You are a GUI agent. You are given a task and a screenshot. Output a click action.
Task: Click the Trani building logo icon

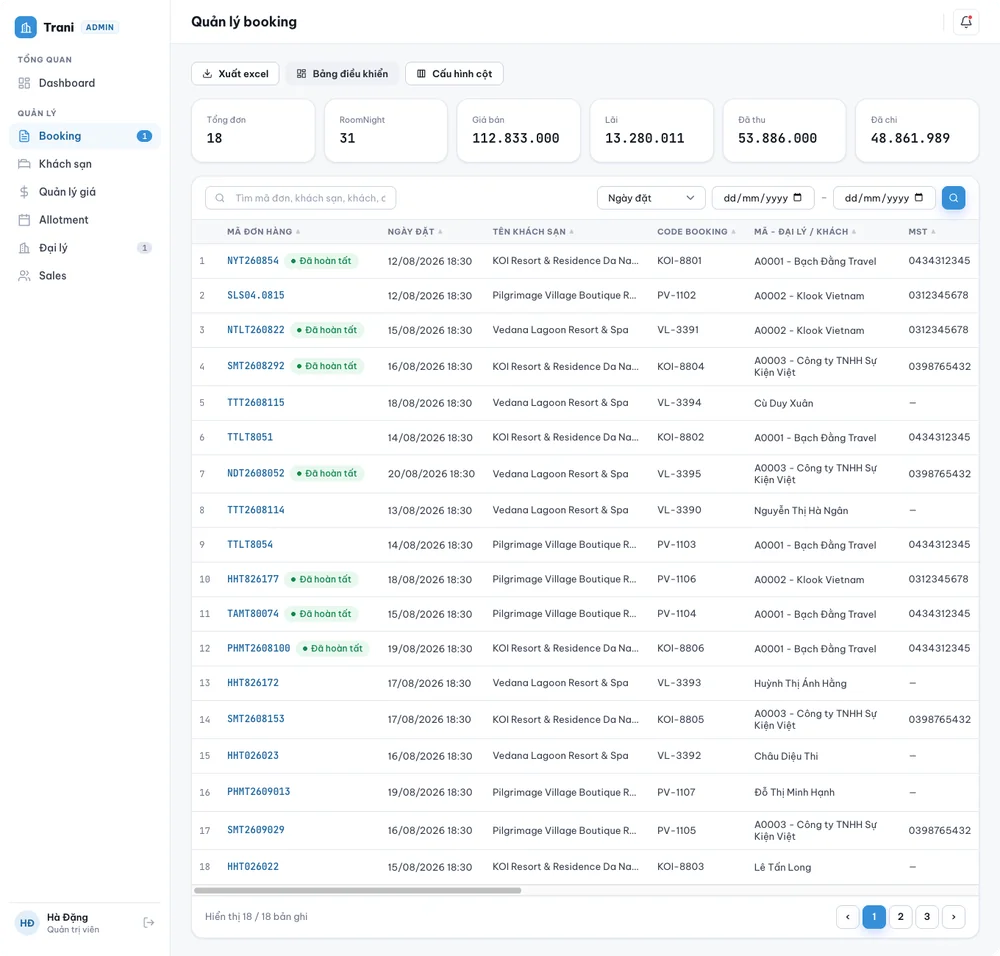[26, 27]
